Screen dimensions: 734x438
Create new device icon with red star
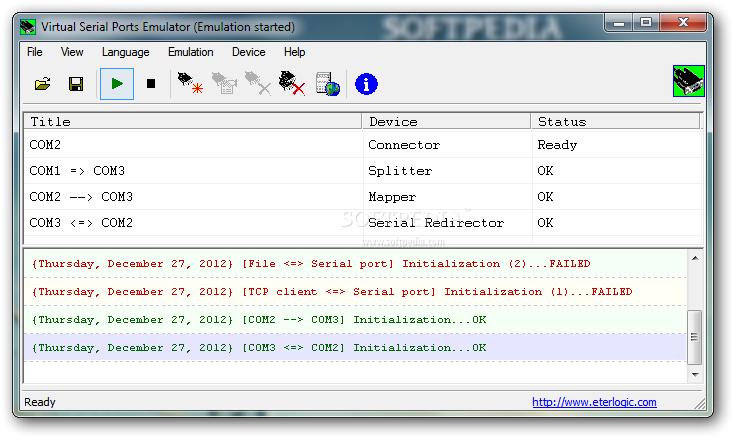point(190,83)
